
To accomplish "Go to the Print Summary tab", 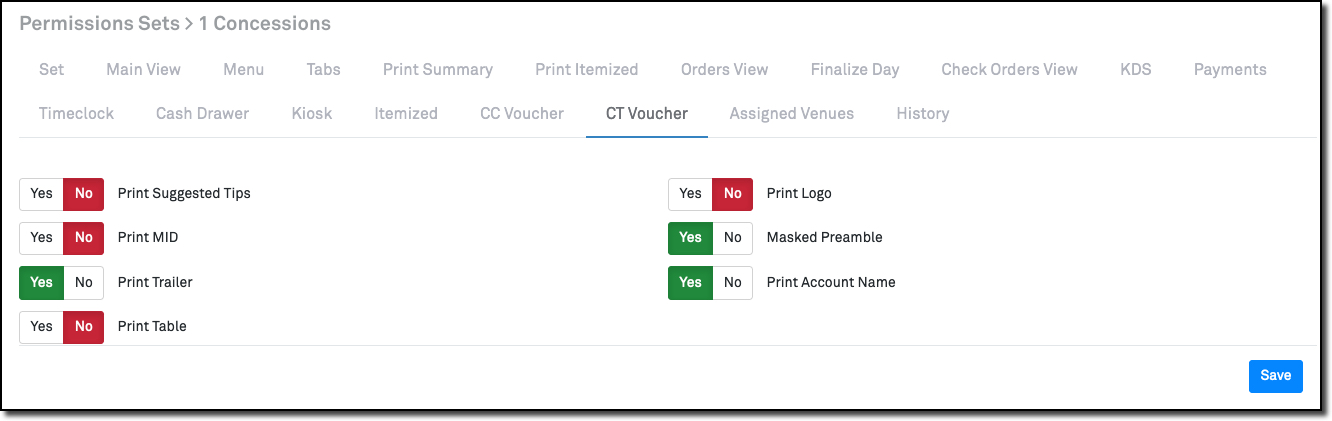I will pyautogui.click(x=437, y=69).
